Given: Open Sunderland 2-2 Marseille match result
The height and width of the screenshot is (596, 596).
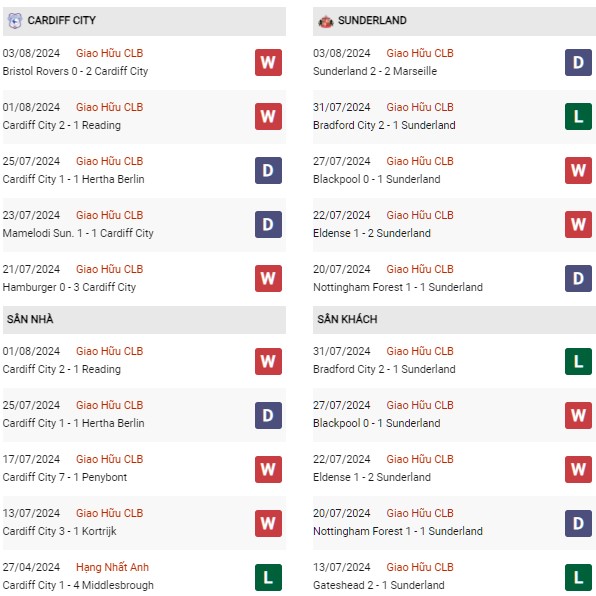Looking at the screenshot, I should click(375, 71).
